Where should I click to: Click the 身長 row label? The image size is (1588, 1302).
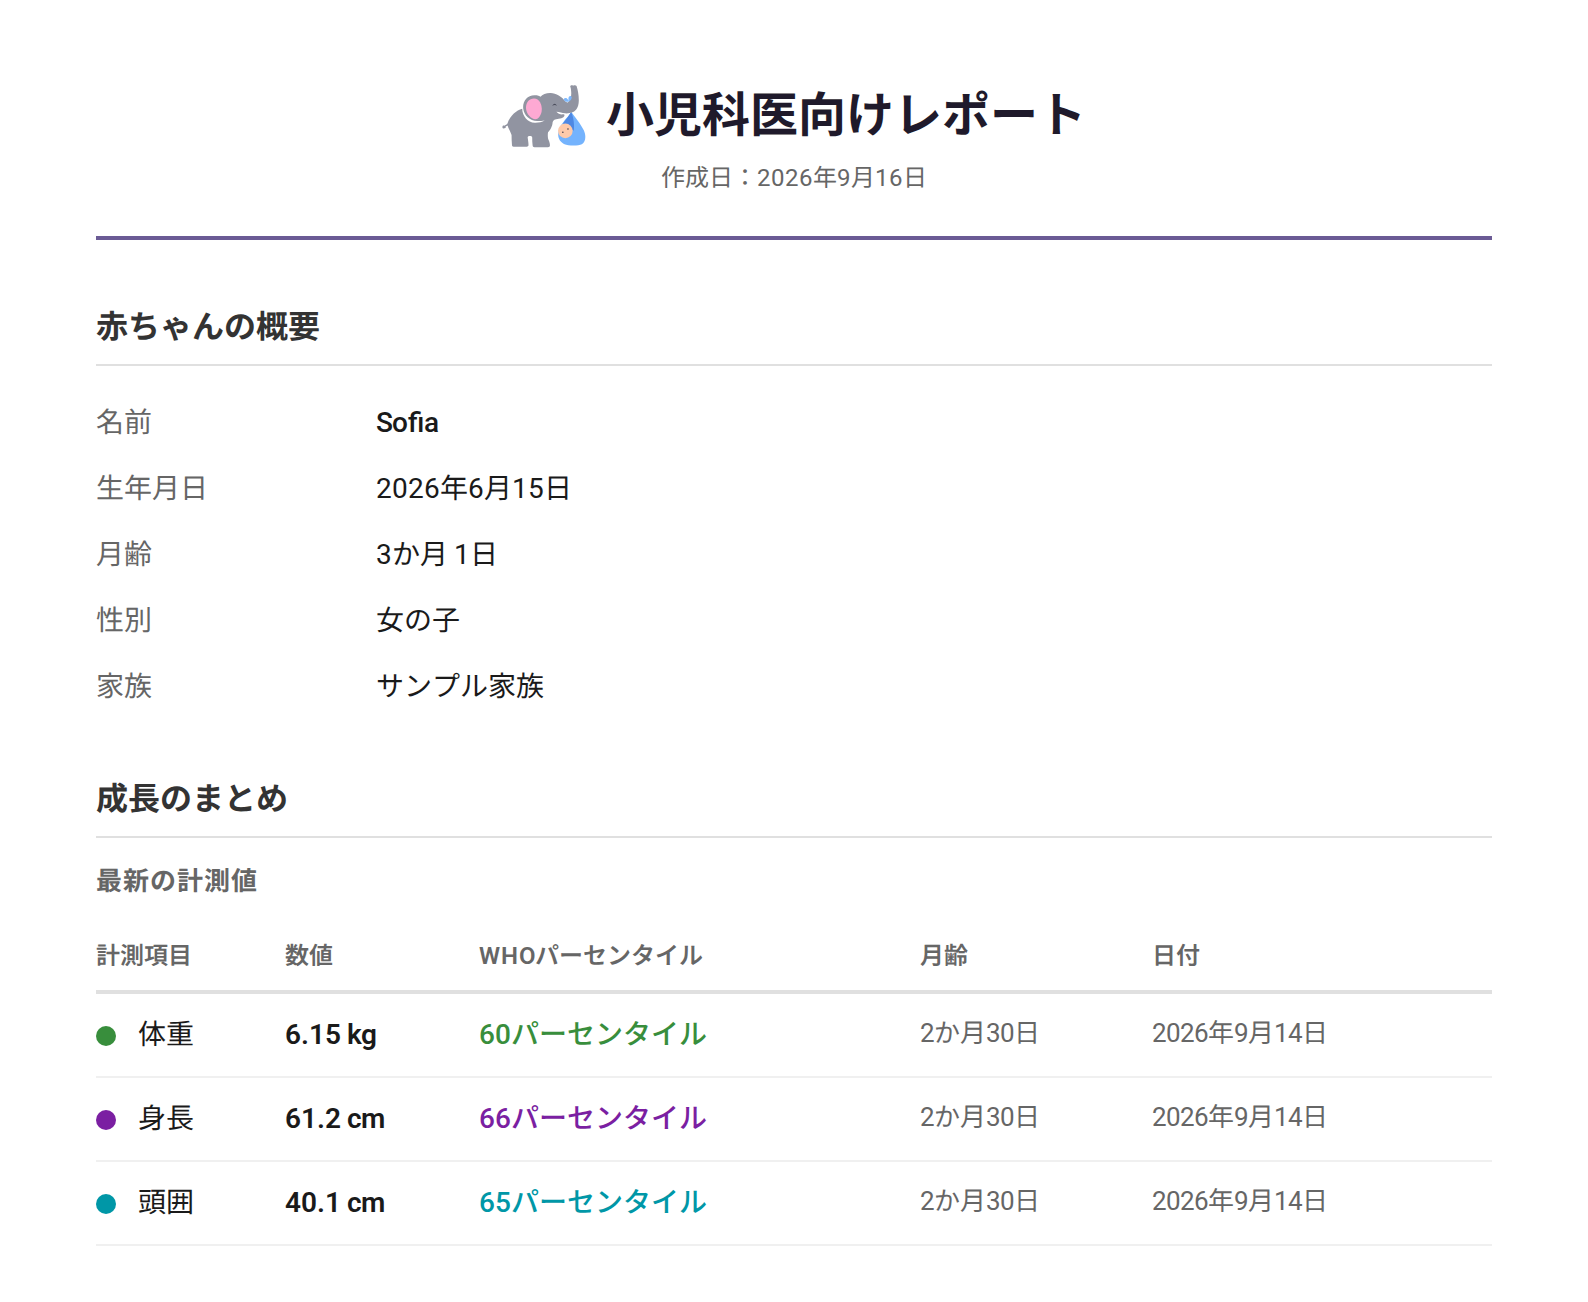point(166,1118)
